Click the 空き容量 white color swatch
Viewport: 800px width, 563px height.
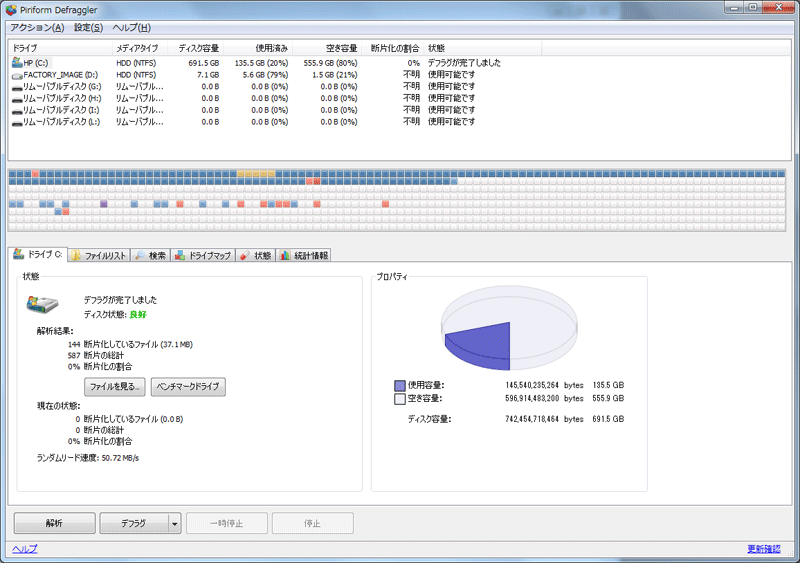400,399
